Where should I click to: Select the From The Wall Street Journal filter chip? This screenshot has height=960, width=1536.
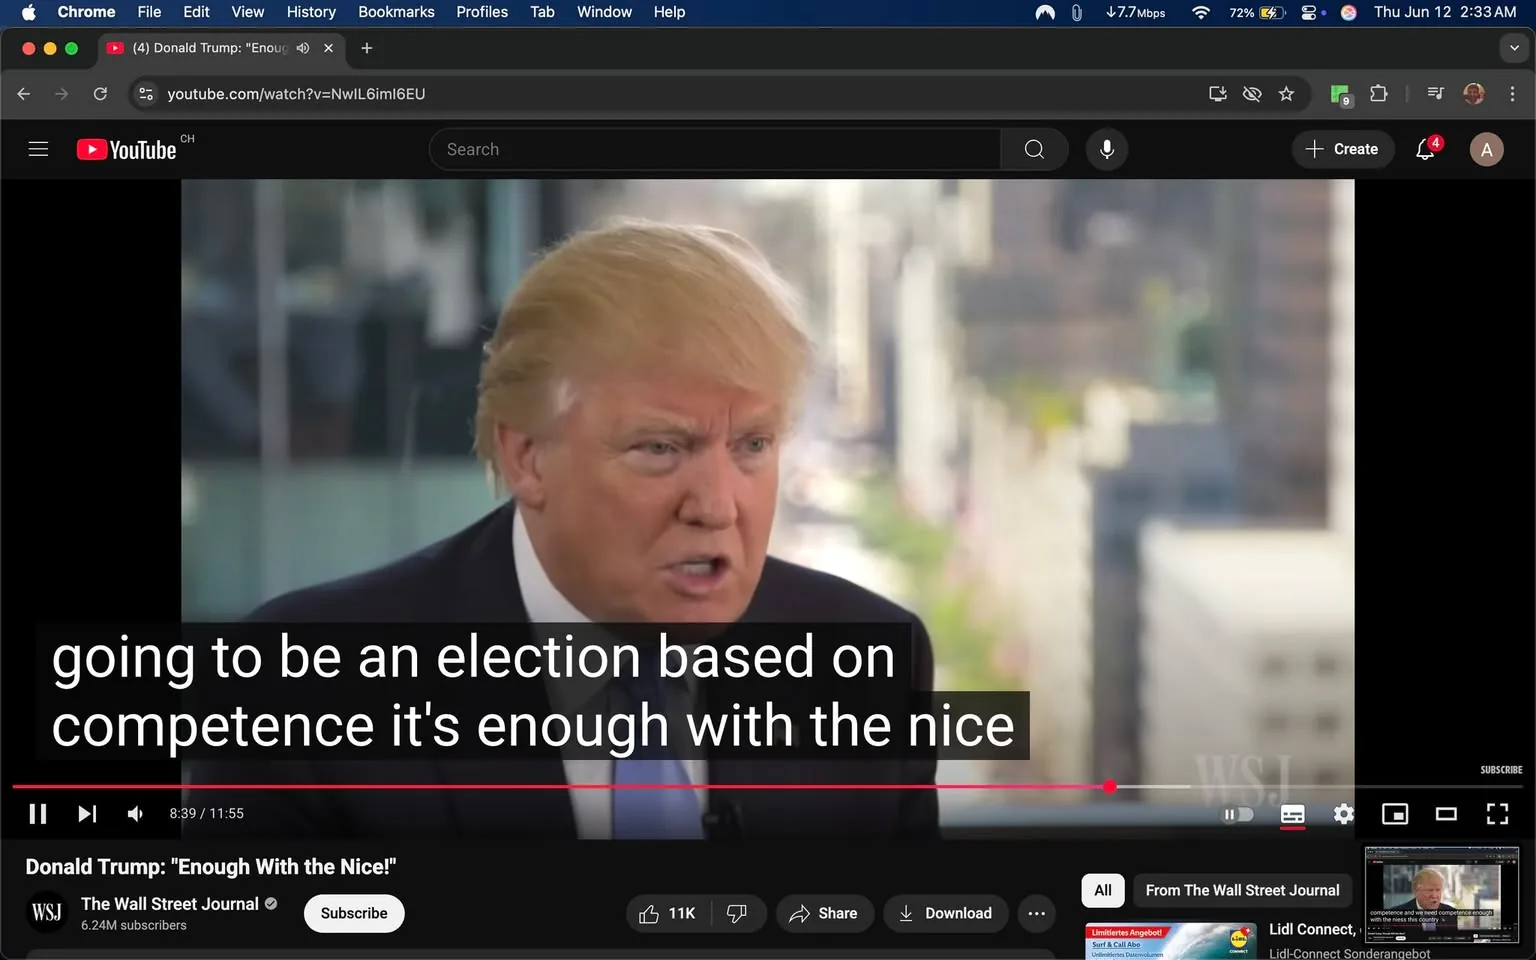[1241, 889]
